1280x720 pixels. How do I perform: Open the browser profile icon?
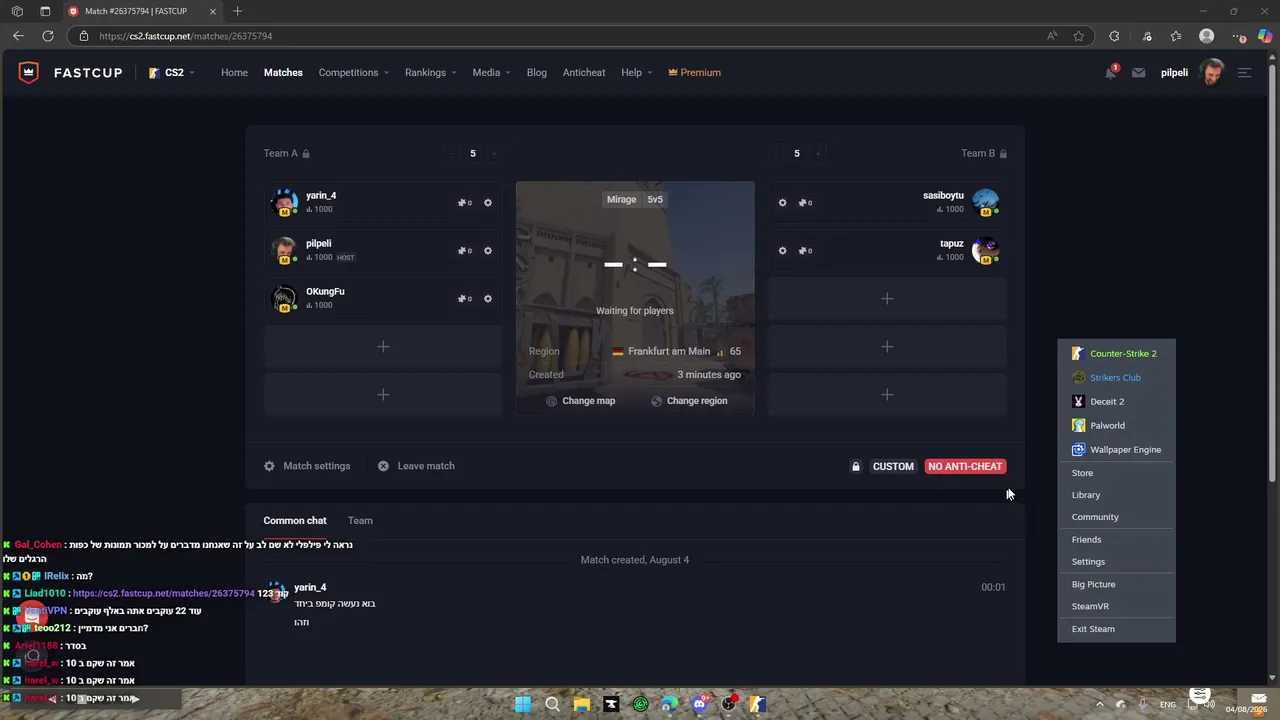pos(1207,36)
